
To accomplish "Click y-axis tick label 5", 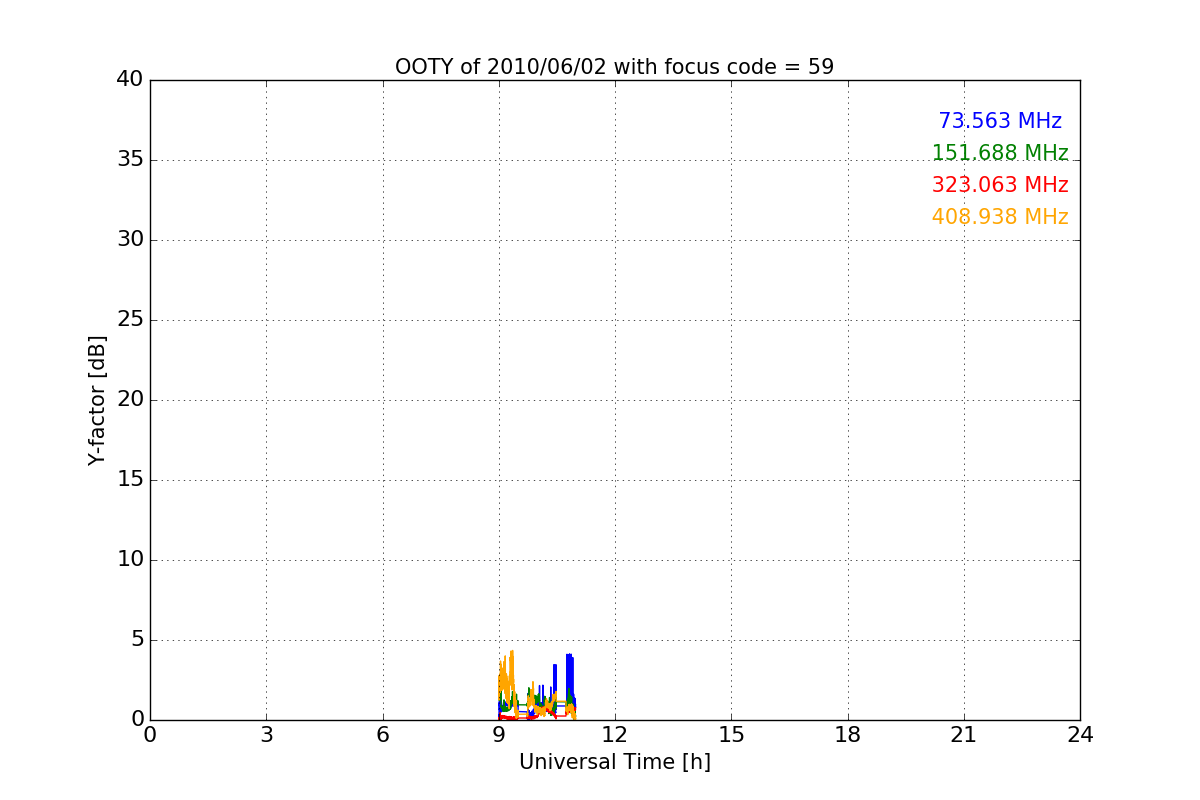I will point(137,640).
